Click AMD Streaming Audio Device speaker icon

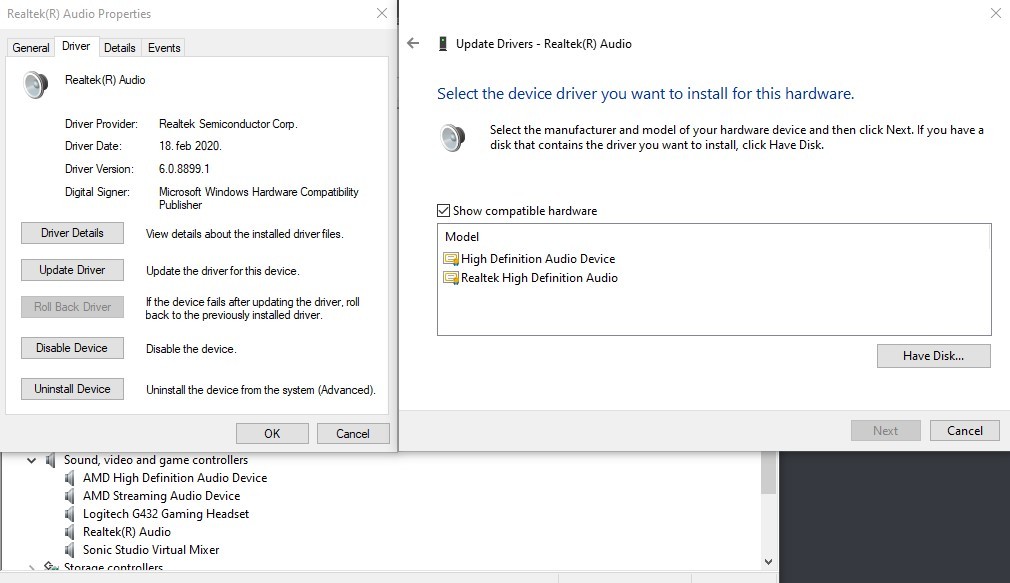70,496
